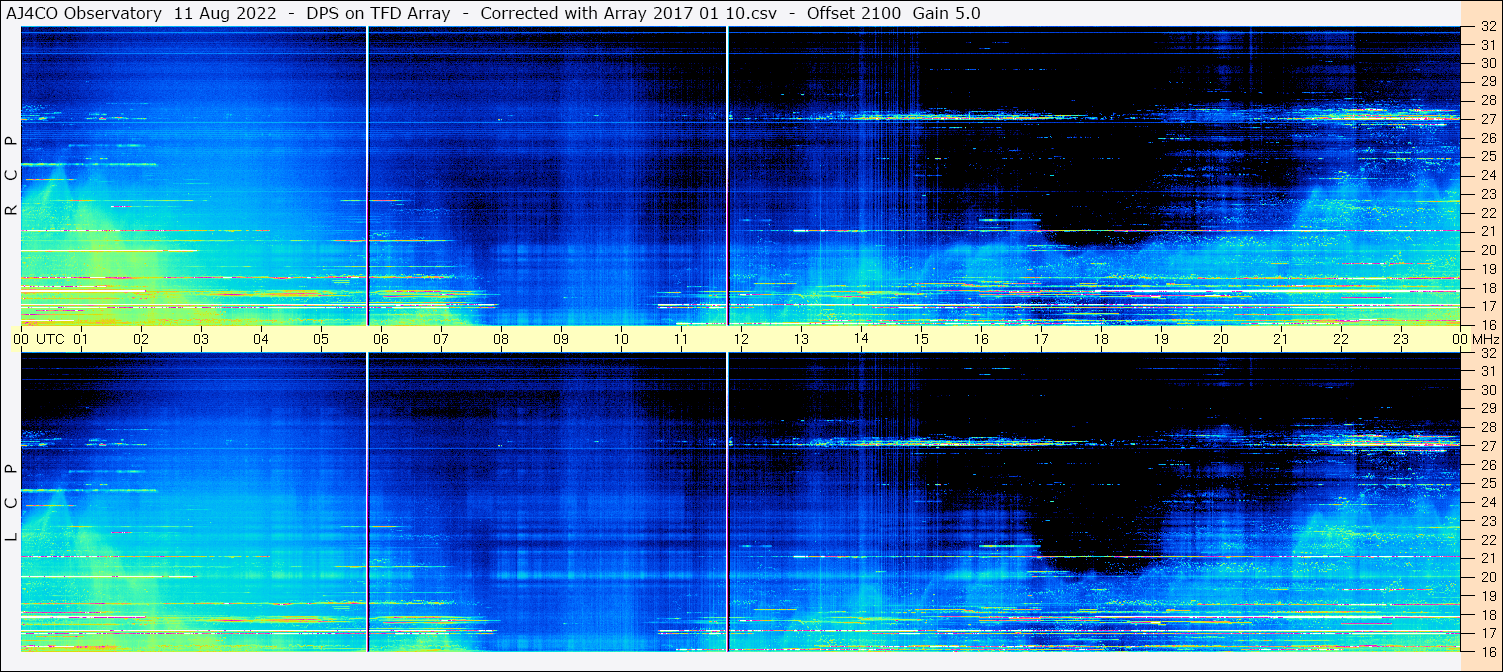This screenshot has width=1503, height=672.
Task: Click the 16 MHz label of the lower panel
Action: (1487, 651)
